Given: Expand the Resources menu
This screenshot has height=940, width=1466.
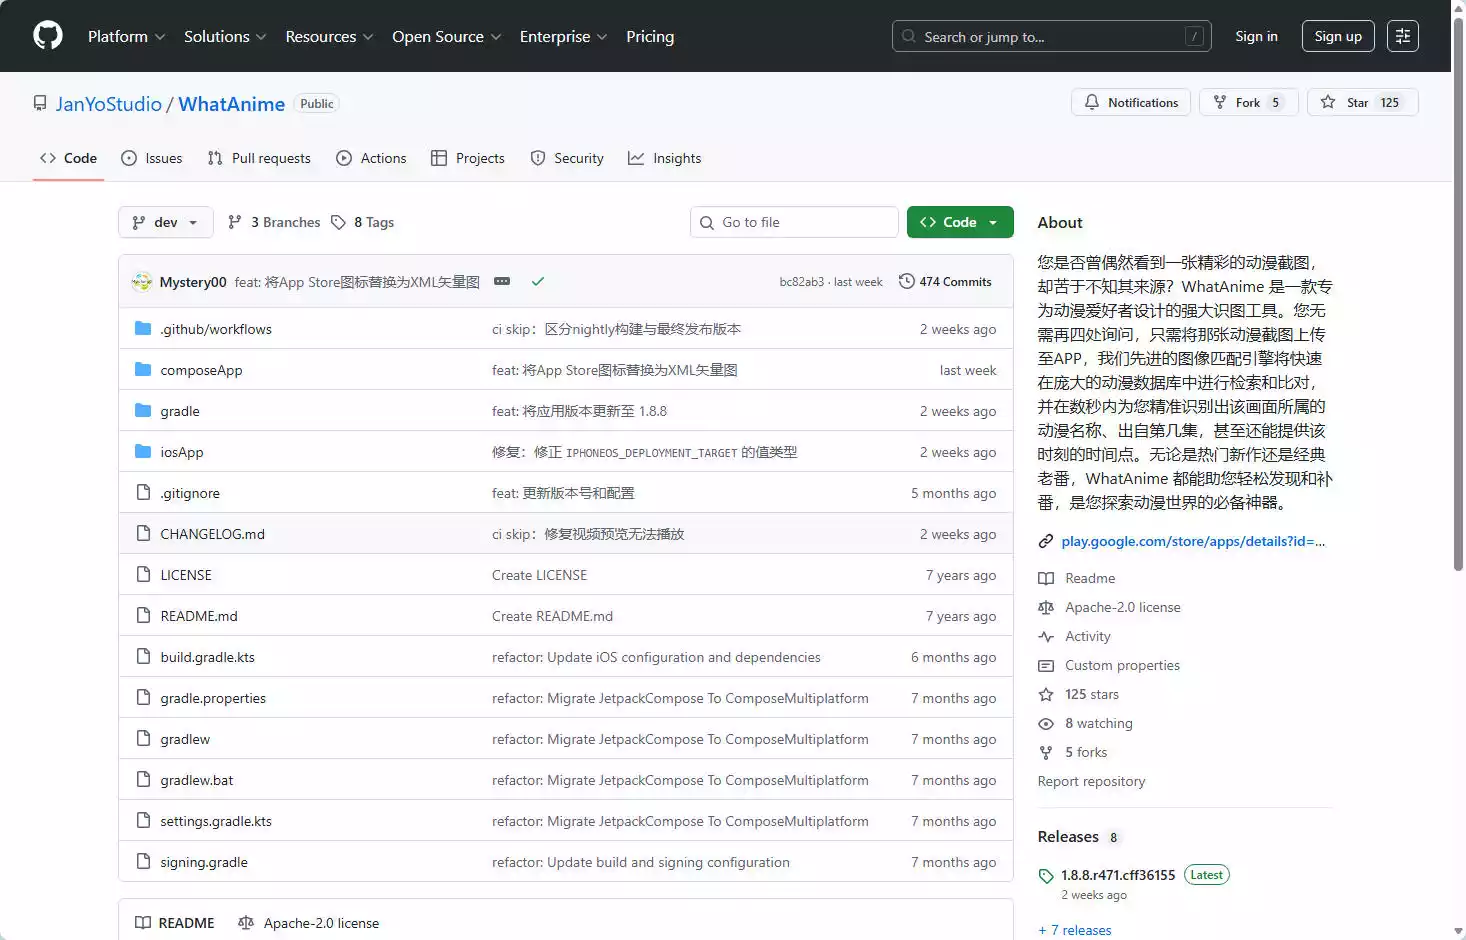Looking at the screenshot, I should [x=329, y=36].
